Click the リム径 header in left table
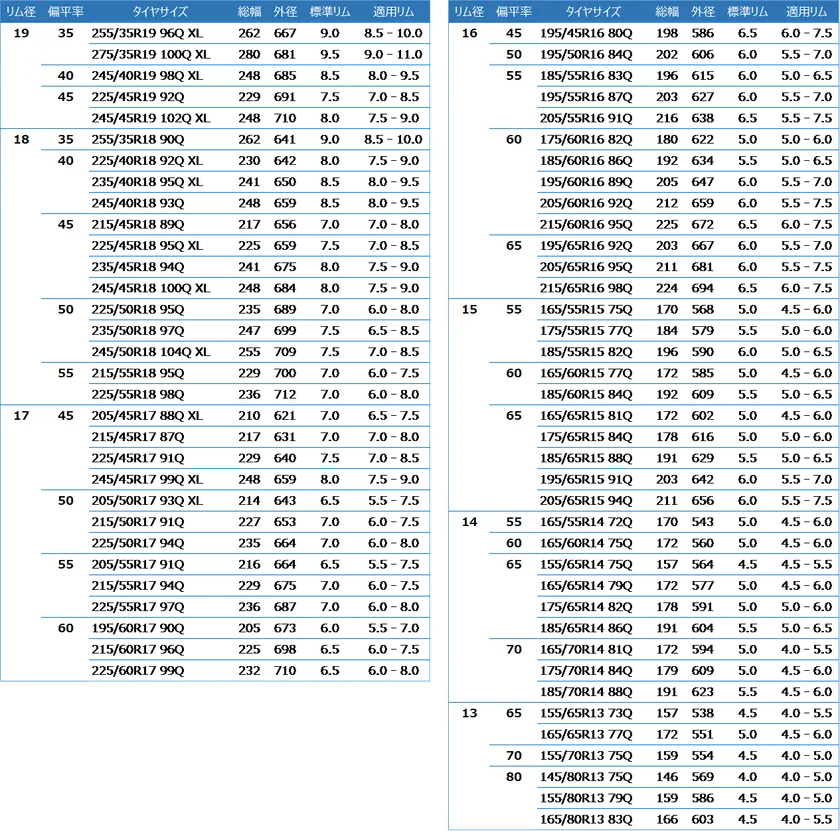The image size is (840, 831). coord(21,11)
